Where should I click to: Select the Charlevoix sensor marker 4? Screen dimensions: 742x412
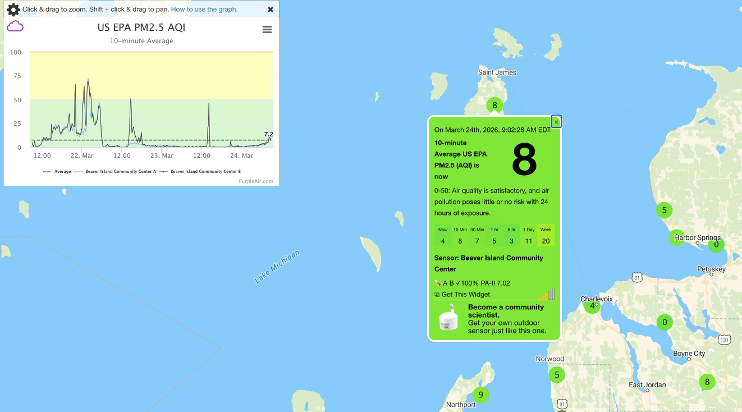593,305
